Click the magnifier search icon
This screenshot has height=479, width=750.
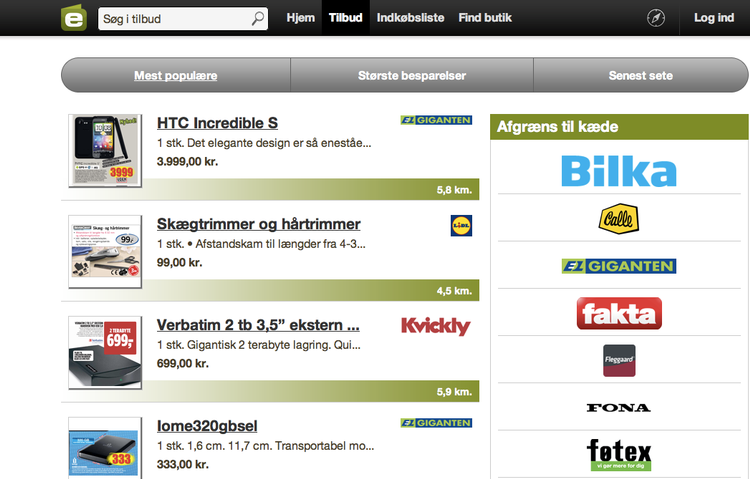258,19
